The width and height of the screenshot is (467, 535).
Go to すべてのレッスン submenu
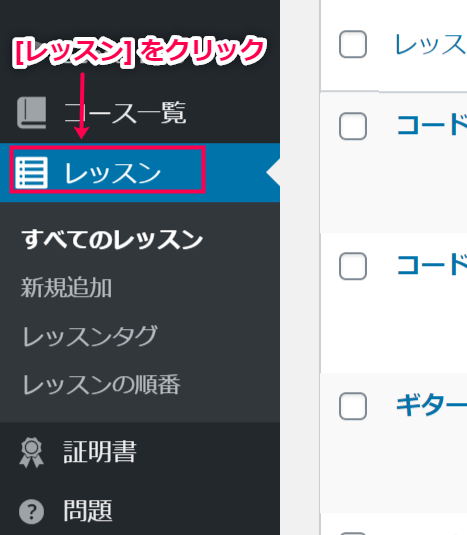pos(112,240)
